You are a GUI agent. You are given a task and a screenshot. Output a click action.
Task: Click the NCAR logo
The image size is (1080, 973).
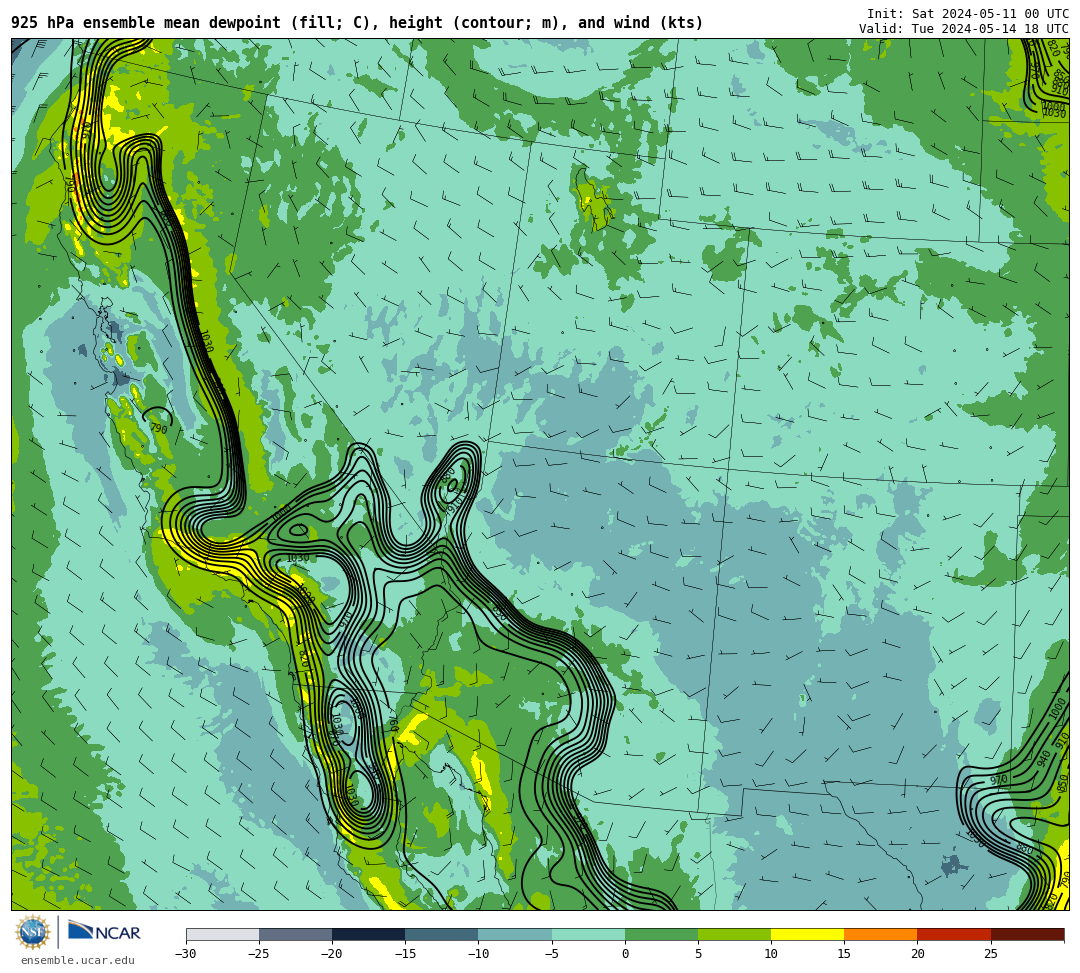pos(105,932)
